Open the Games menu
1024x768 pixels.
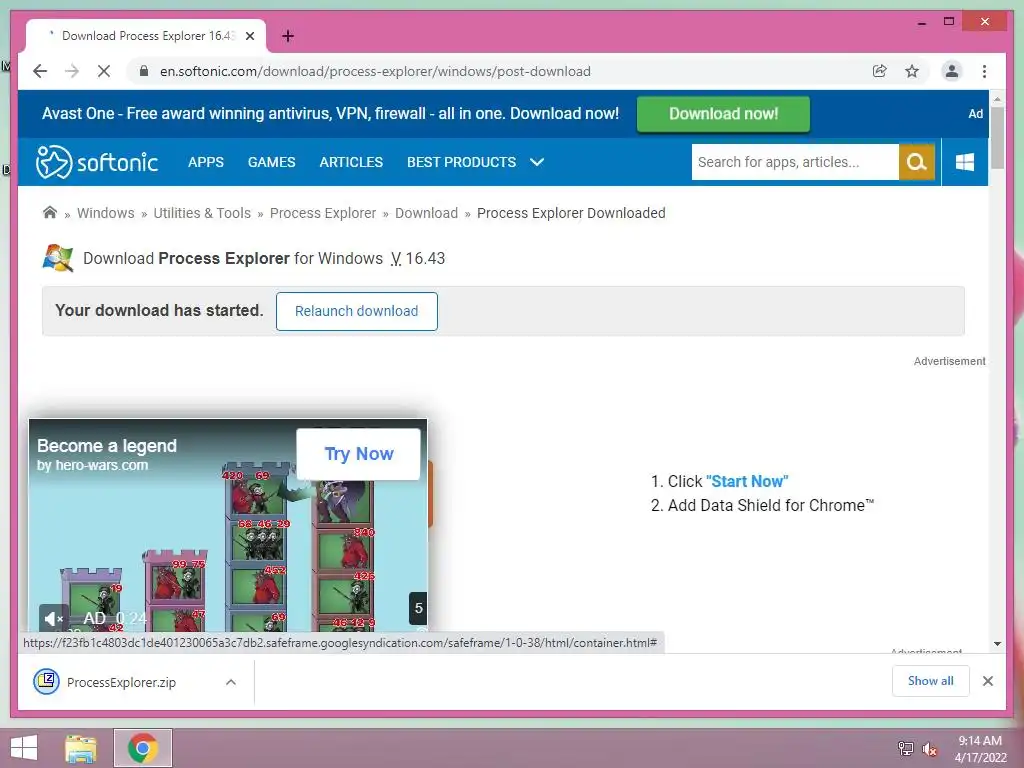[x=272, y=162]
